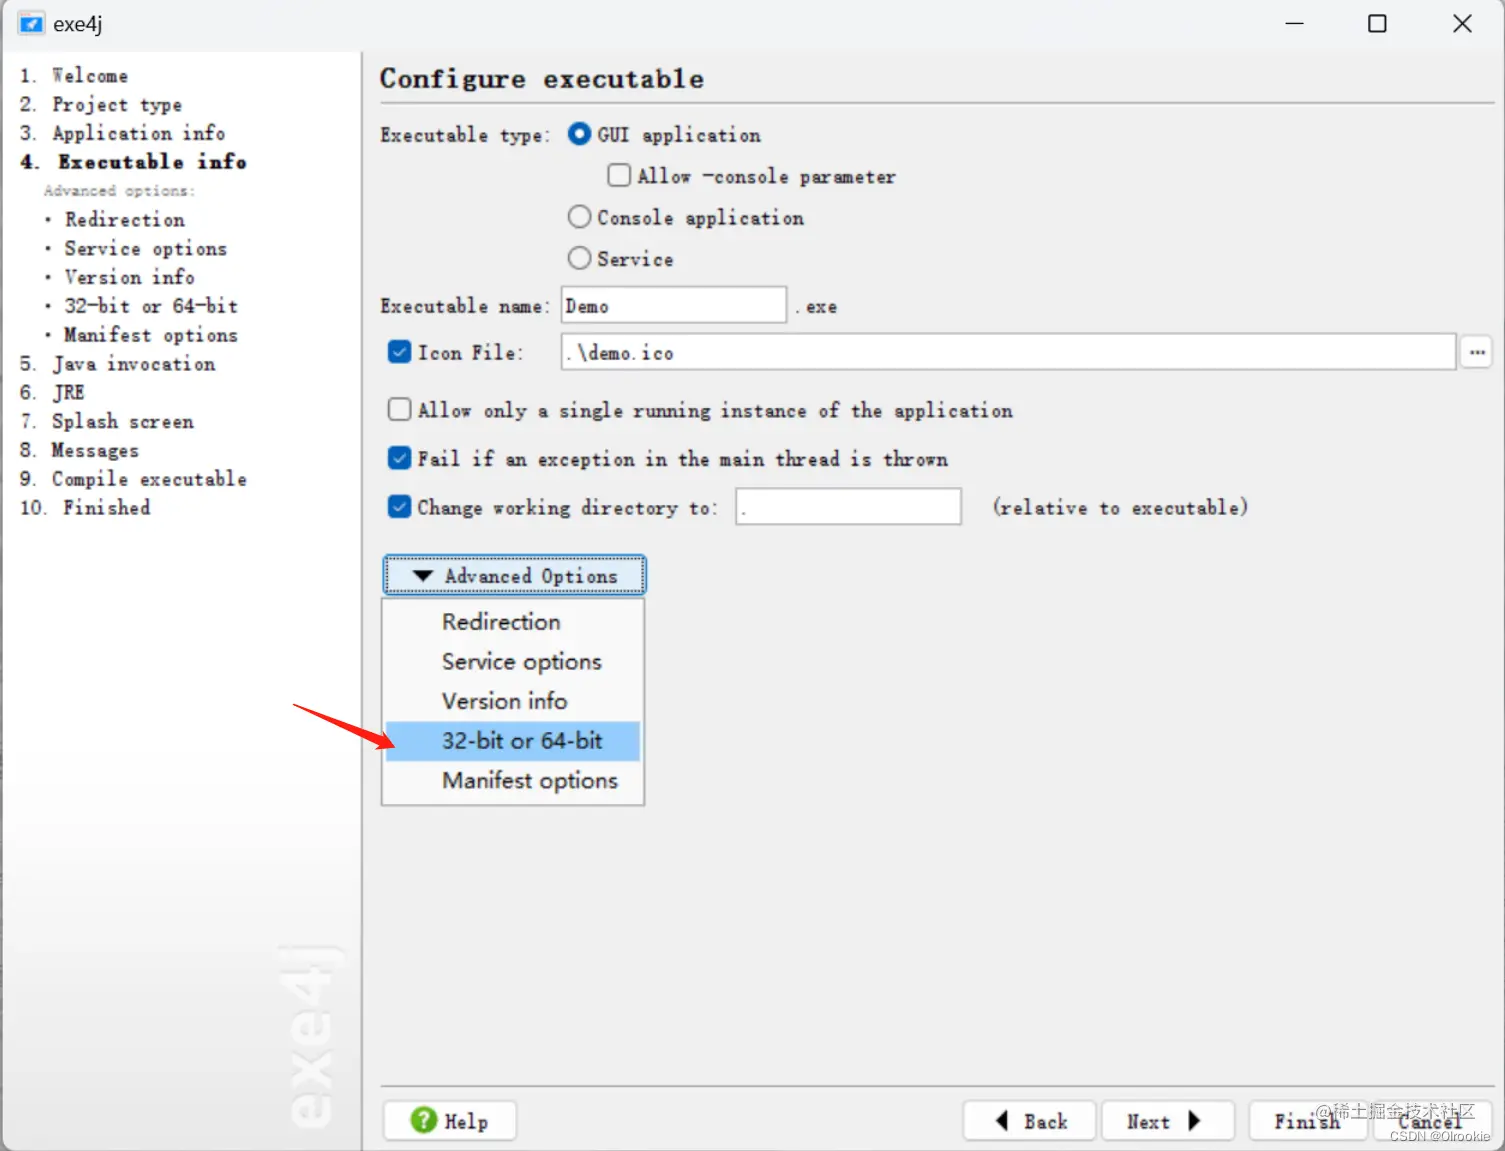Screen dimensions: 1505x1151
Task: Choose Redirection from Advanced Options menu
Action: [513, 621]
